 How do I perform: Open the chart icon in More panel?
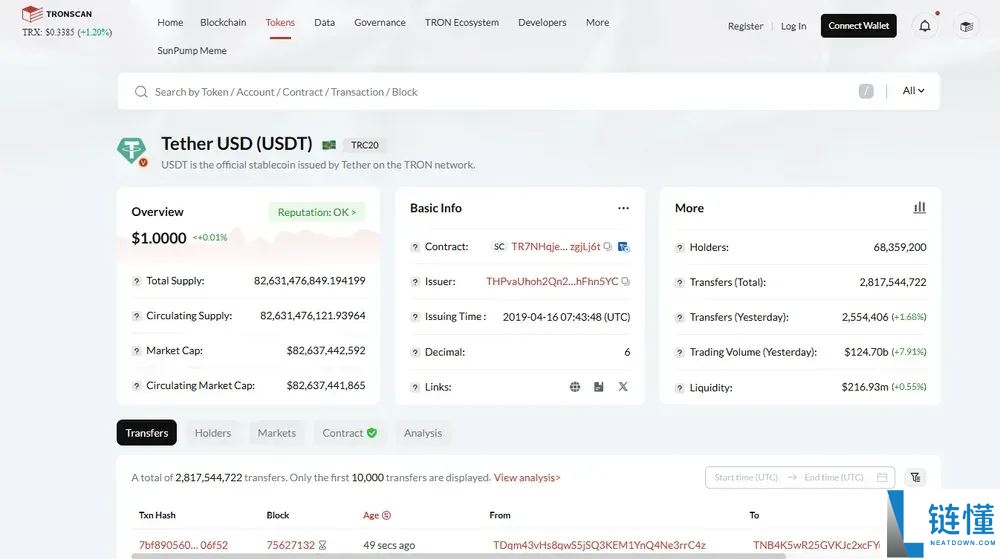(x=919, y=208)
